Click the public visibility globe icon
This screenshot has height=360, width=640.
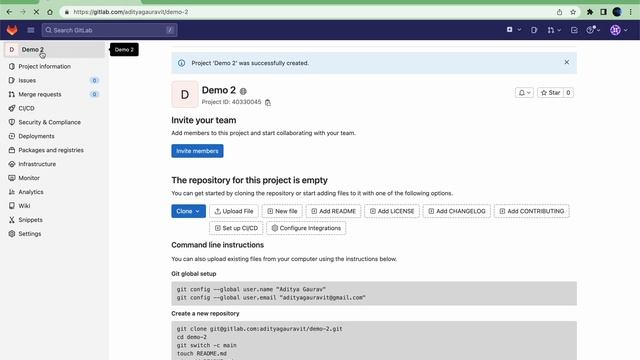tap(243, 91)
